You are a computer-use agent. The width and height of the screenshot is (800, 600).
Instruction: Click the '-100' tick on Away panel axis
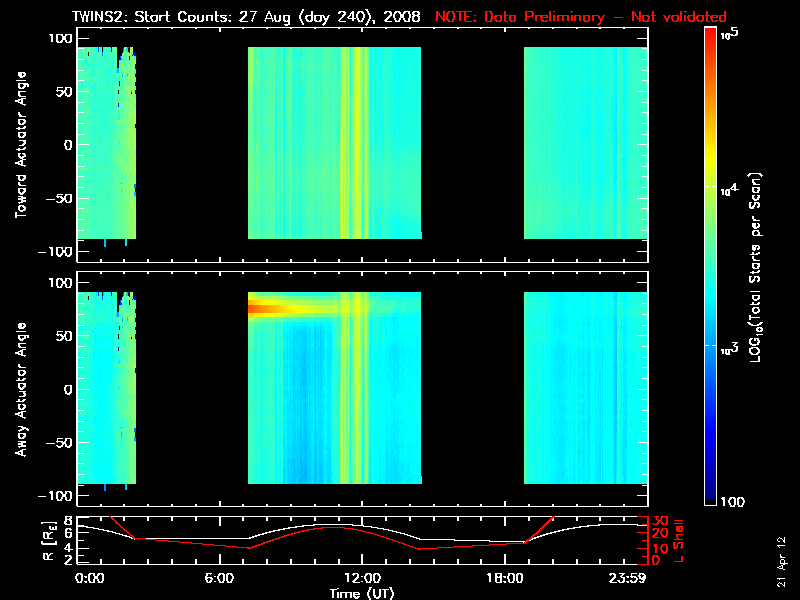[x=56, y=496]
